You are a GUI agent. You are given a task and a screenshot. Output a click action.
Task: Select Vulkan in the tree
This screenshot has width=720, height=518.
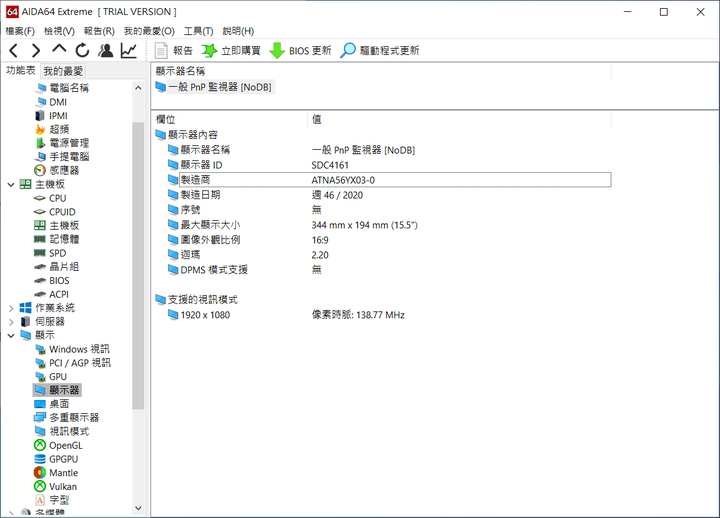tap(56, 487)
